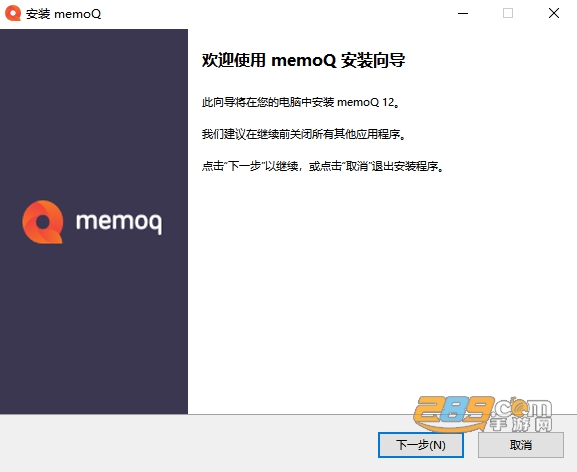Click the word memoQ in the bold heading
577x472 pixels.
point(304,60)
